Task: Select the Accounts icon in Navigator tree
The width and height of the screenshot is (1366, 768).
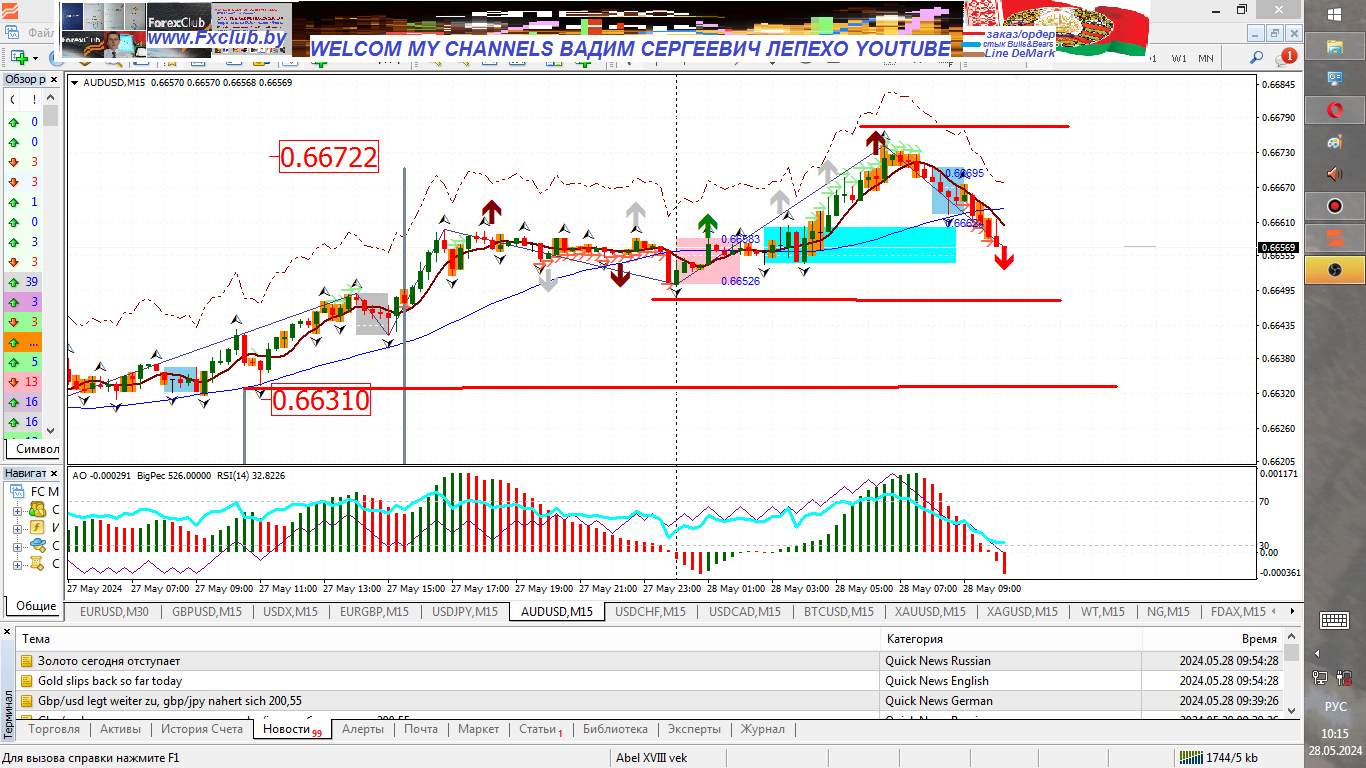Action: [x=38, y=509]
